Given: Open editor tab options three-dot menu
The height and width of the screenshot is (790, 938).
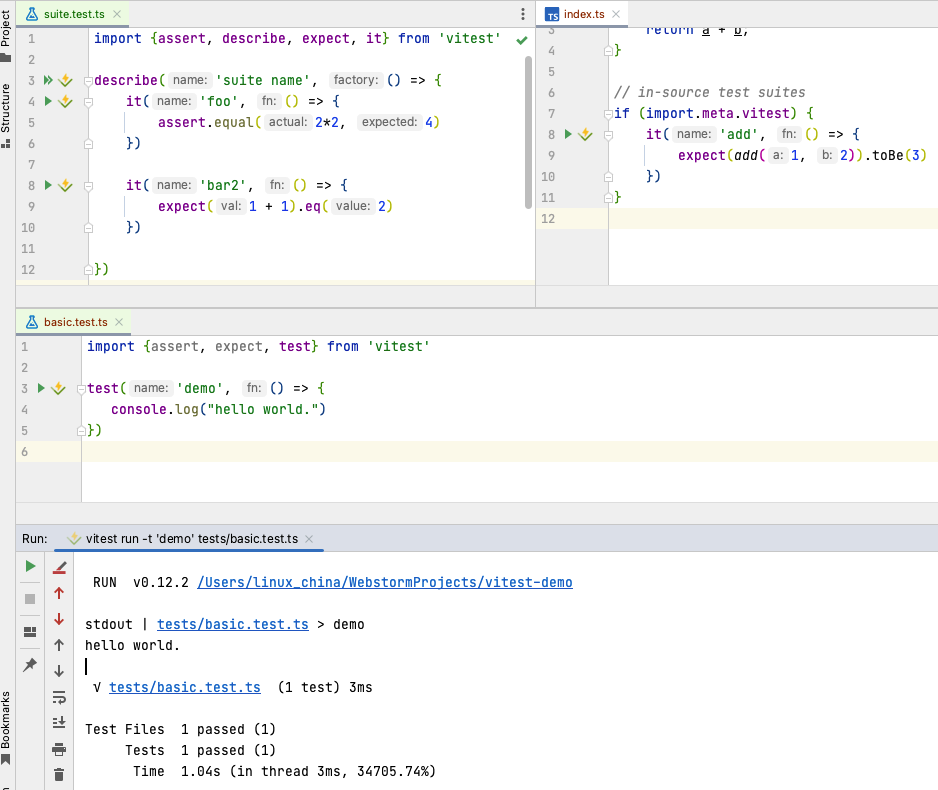Looking at the screenshot, I should (x=523, y=14).
